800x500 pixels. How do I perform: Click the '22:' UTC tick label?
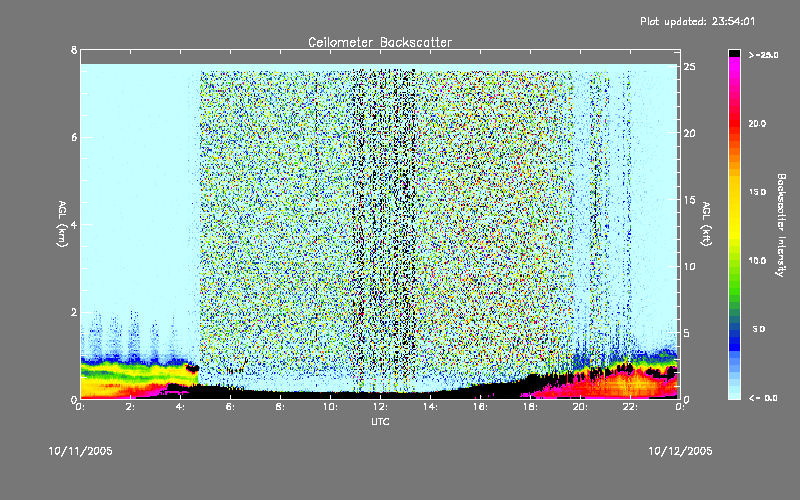point(630,407)
